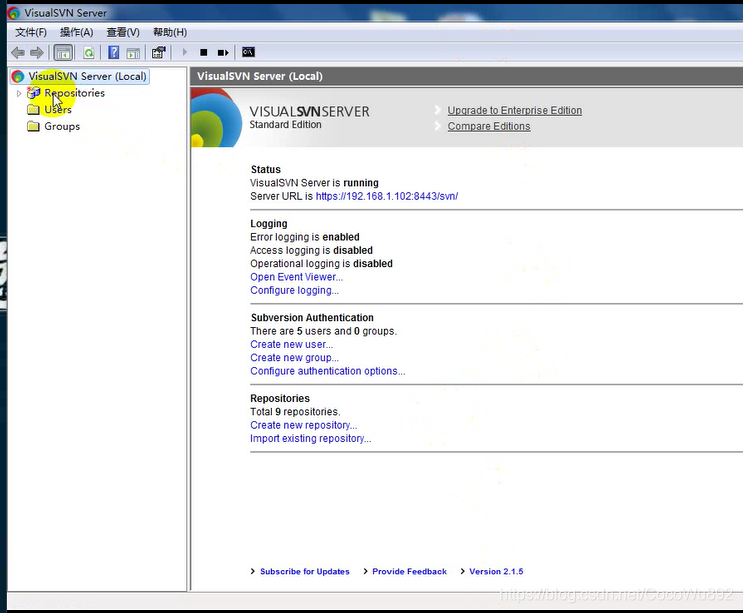
Task: Click Create new repository link
Action: (x=304, y=425)
